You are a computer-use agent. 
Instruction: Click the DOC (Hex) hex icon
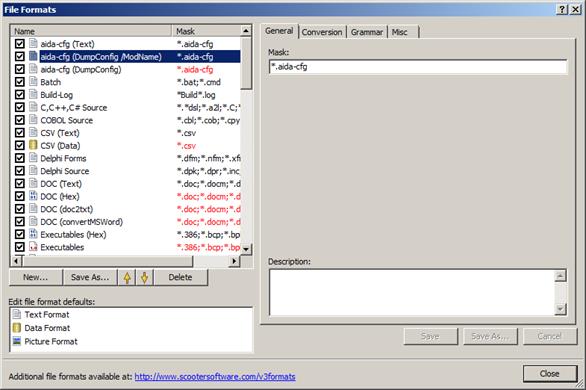pos(33,196)
